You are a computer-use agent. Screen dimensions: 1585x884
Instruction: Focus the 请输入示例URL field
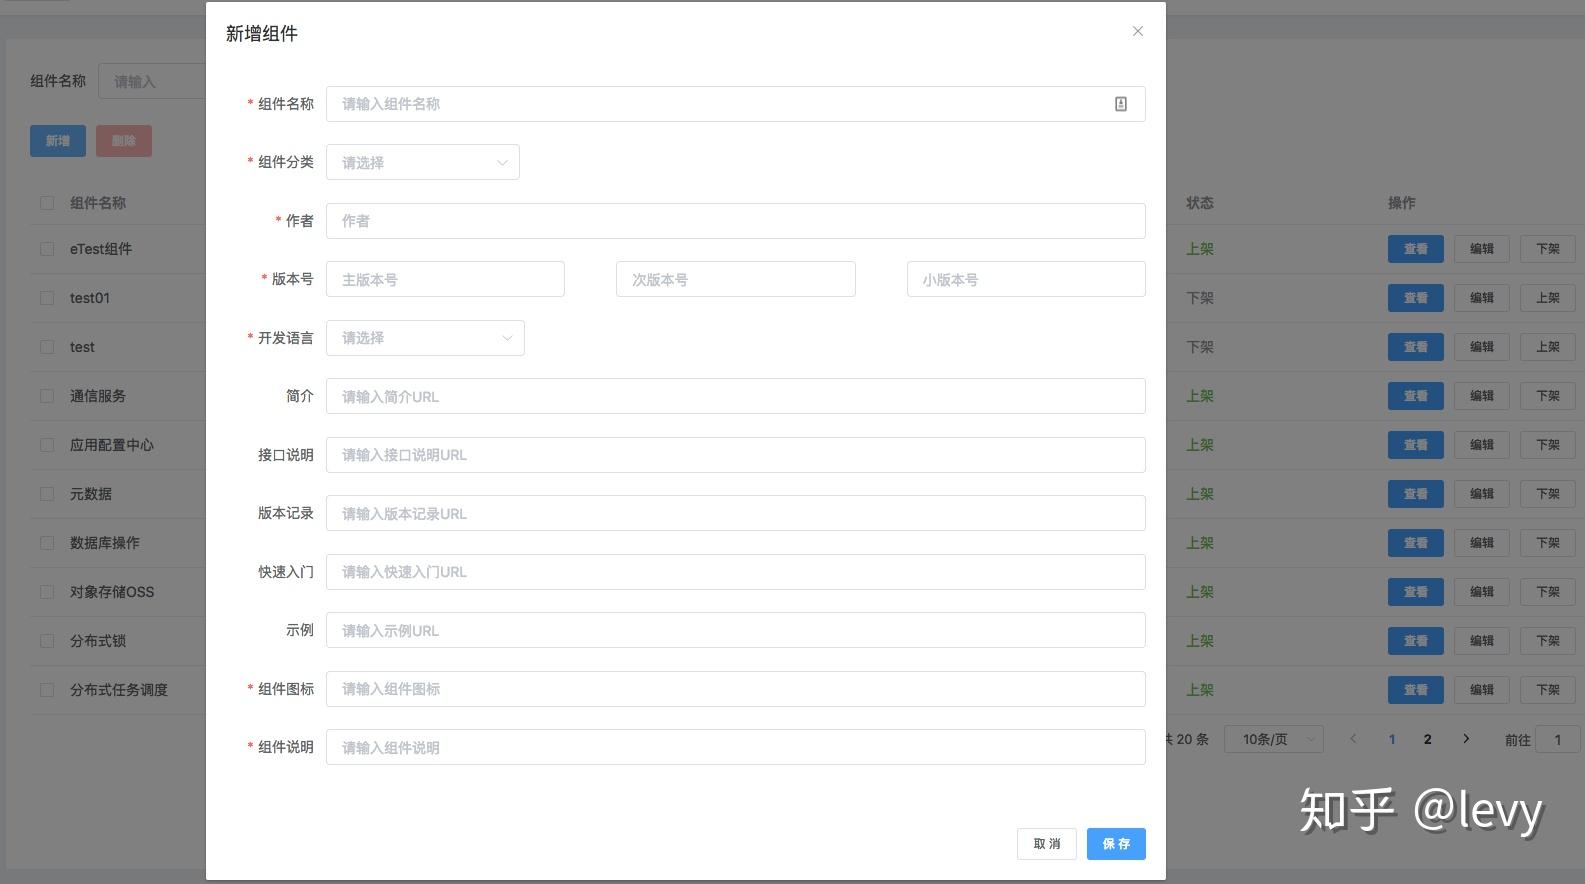[x=736, y=630]
